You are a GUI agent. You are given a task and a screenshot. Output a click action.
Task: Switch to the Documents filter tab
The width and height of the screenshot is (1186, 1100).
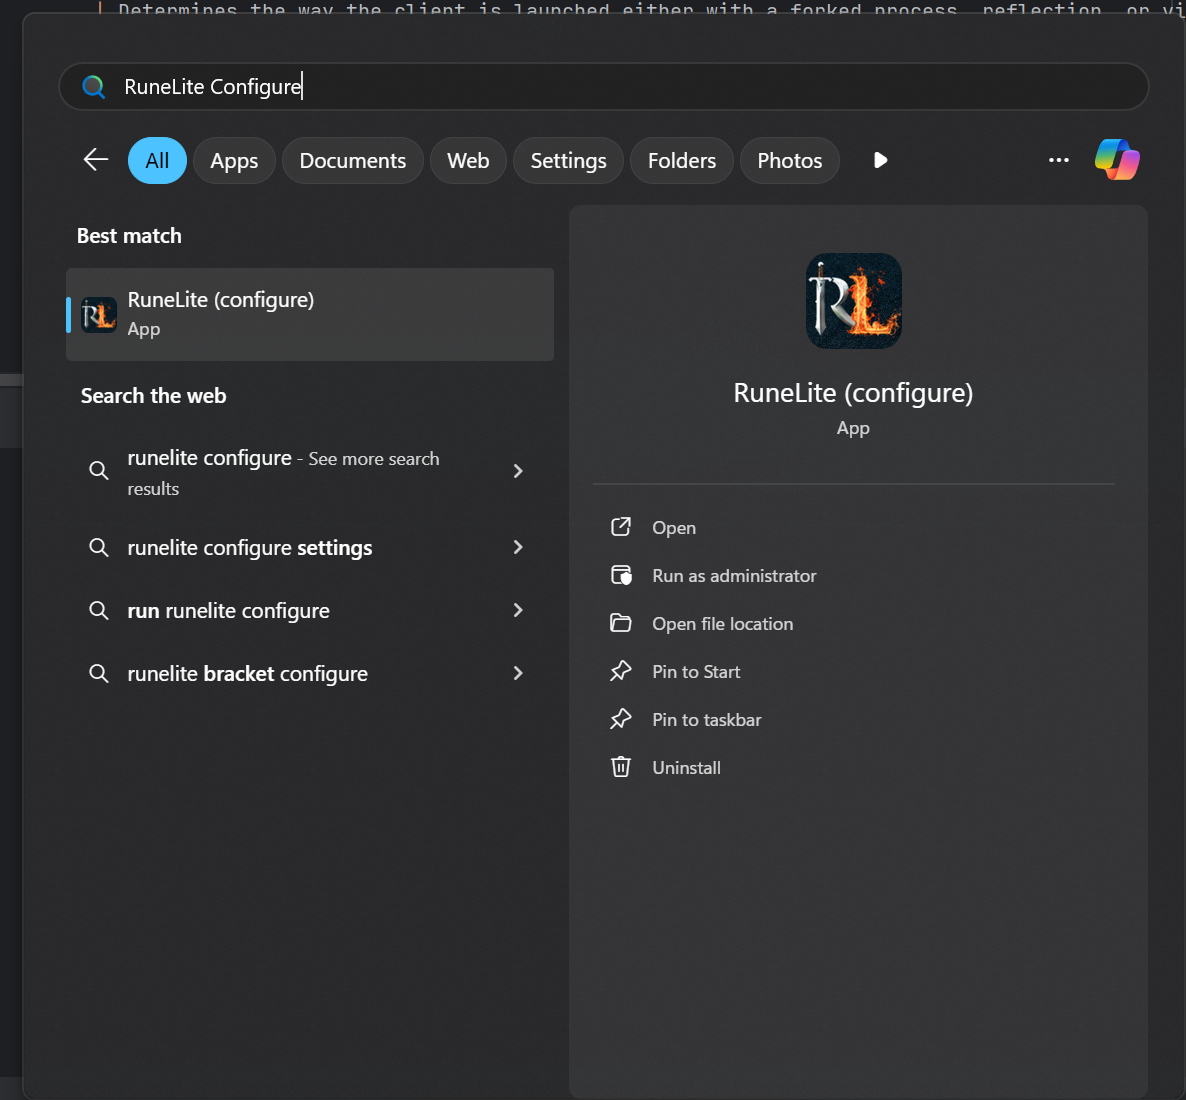353,160
